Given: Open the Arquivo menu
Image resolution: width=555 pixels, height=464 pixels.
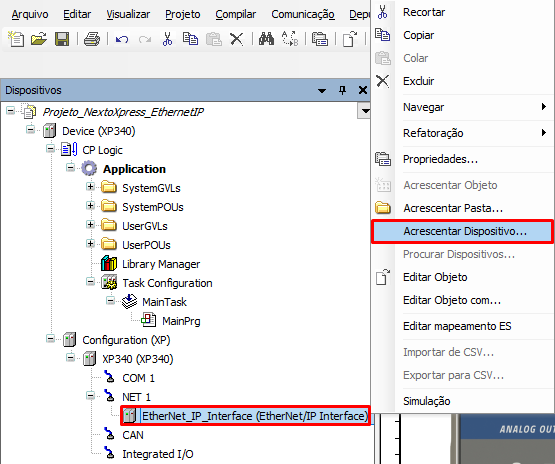Looking at the screenshot, I should tap(30, 15).
